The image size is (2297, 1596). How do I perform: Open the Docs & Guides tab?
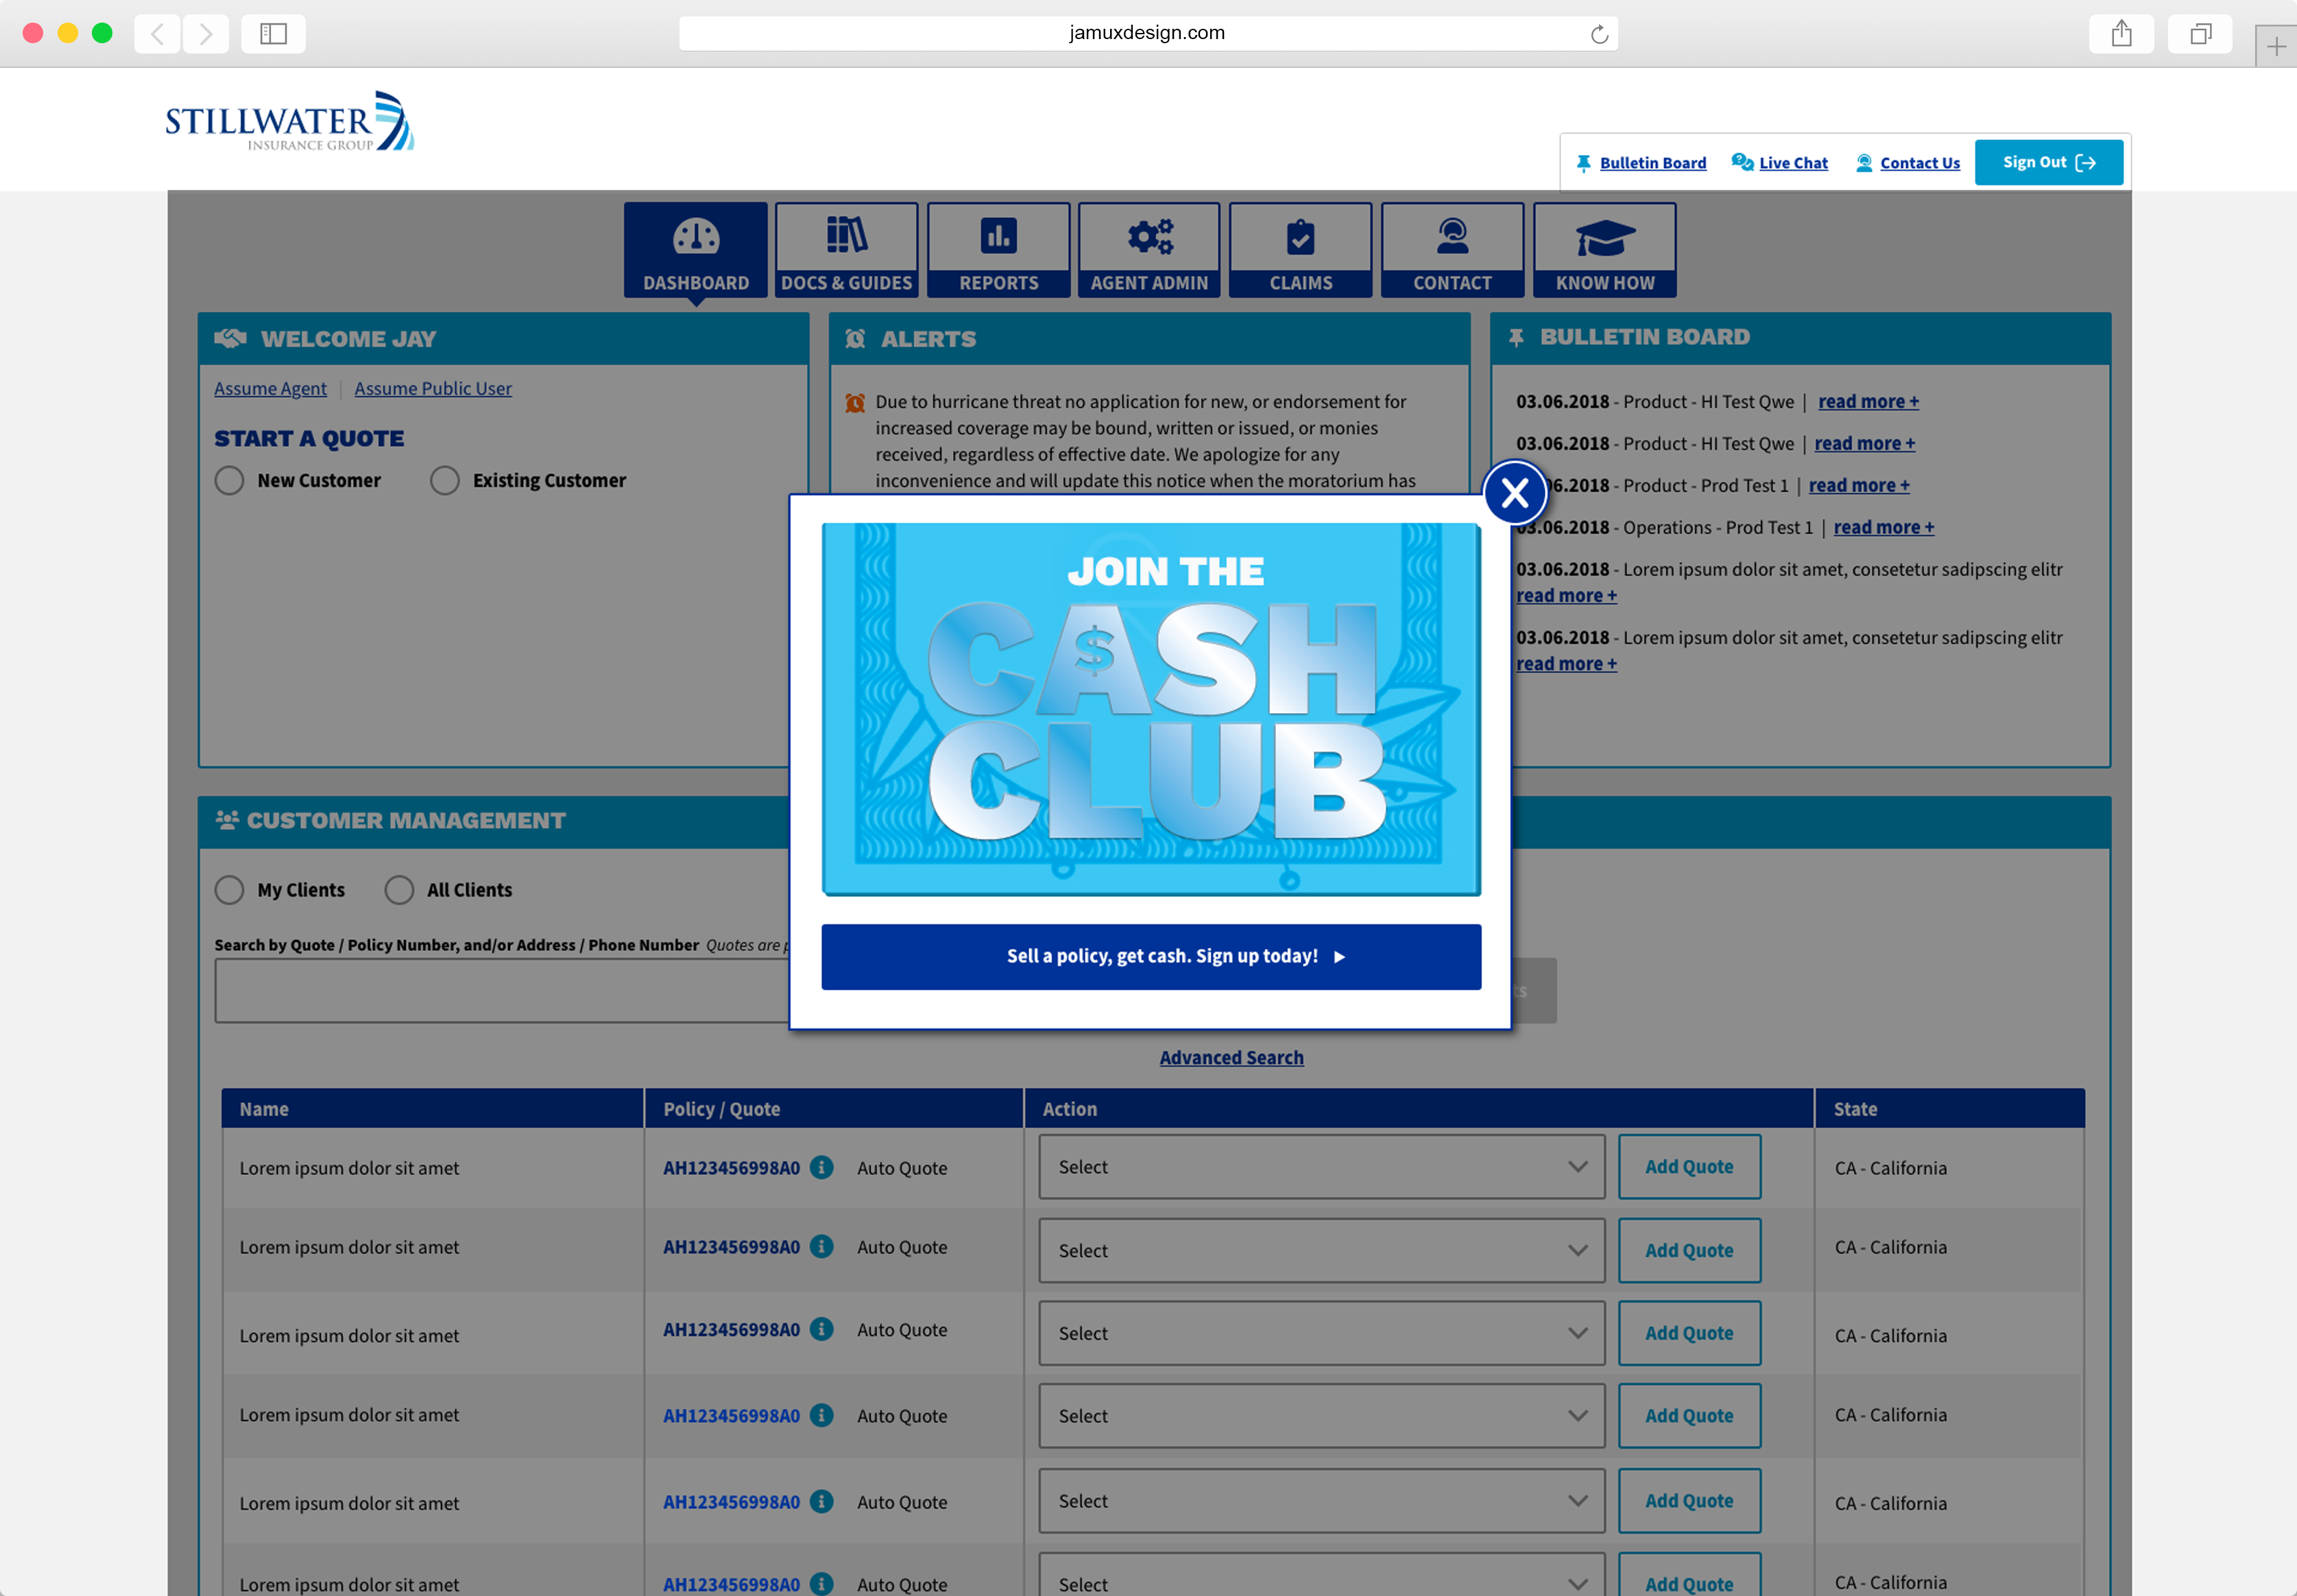(846, 250)
